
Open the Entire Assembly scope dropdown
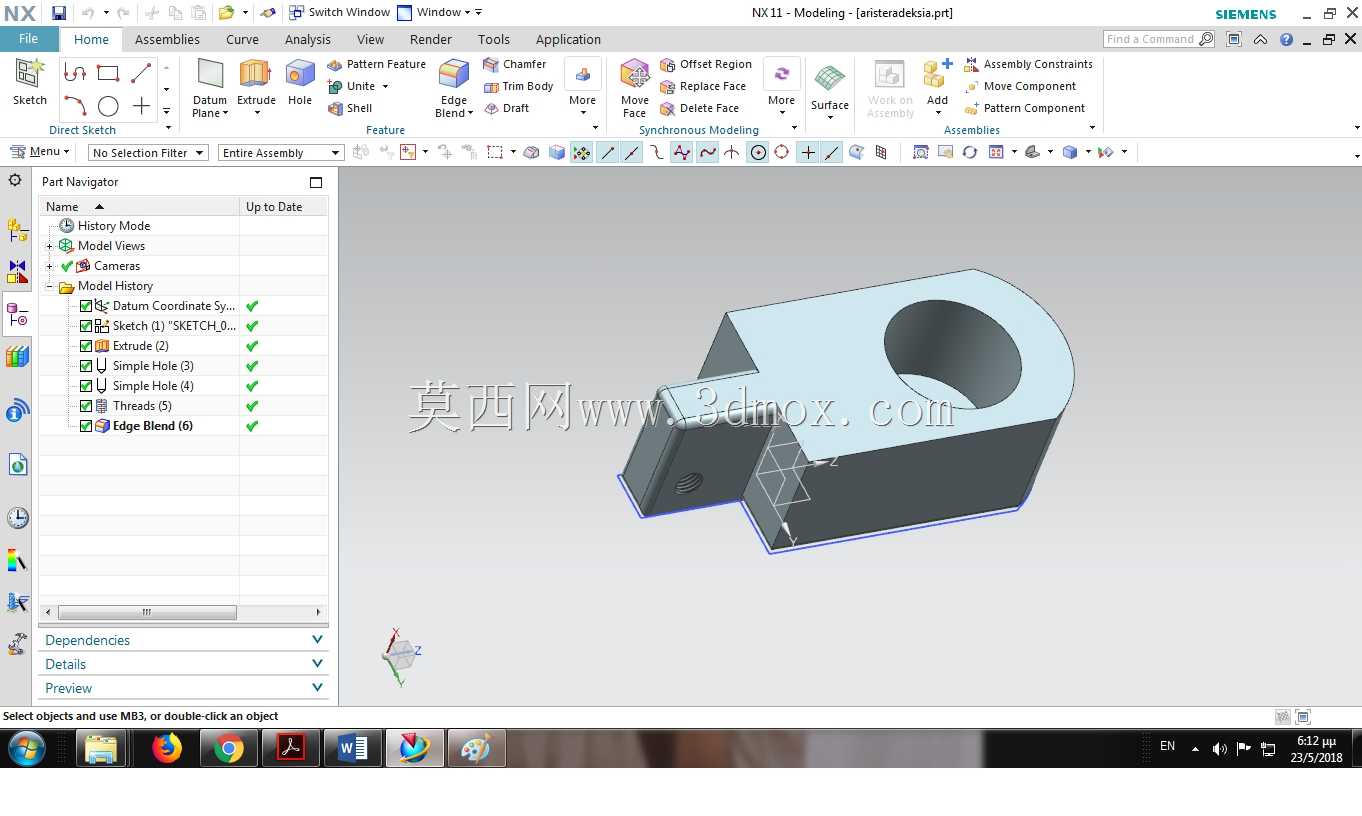click(281, 153)
